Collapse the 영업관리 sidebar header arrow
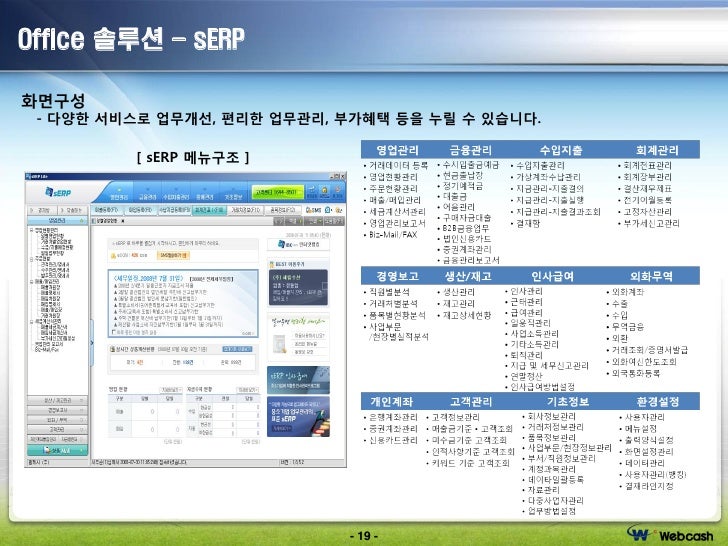Screen dimensions: 728x546 (81, 221)
